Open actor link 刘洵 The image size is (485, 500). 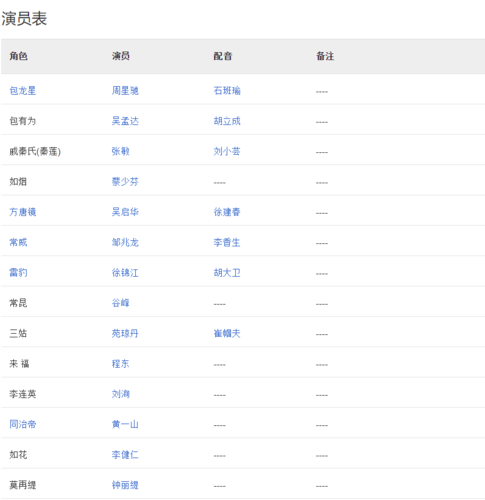(120, 394)
